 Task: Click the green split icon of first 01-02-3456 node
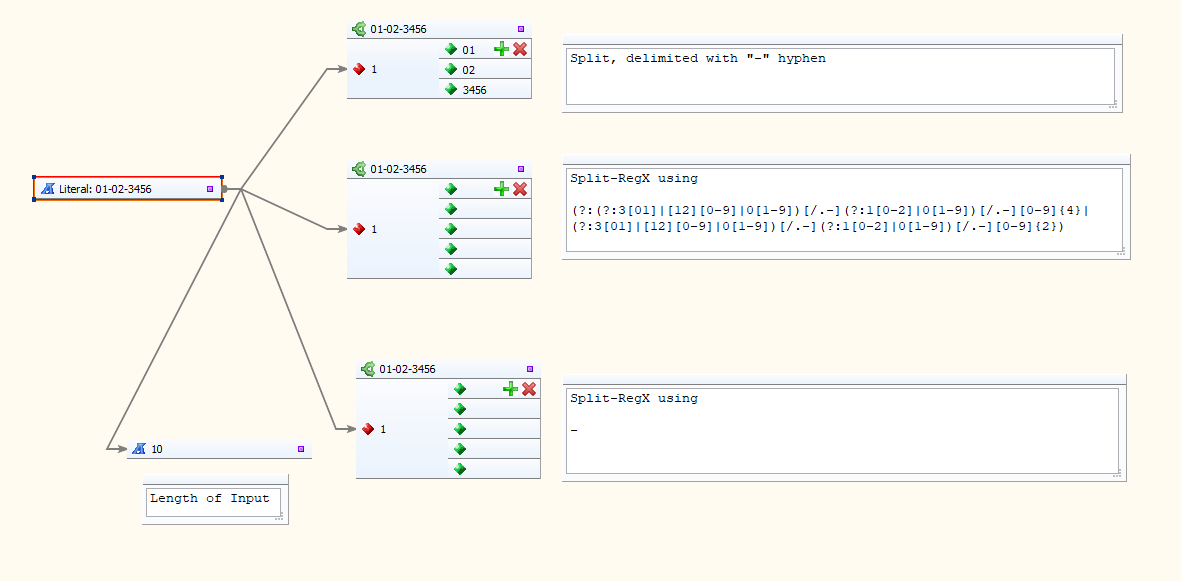359,29
